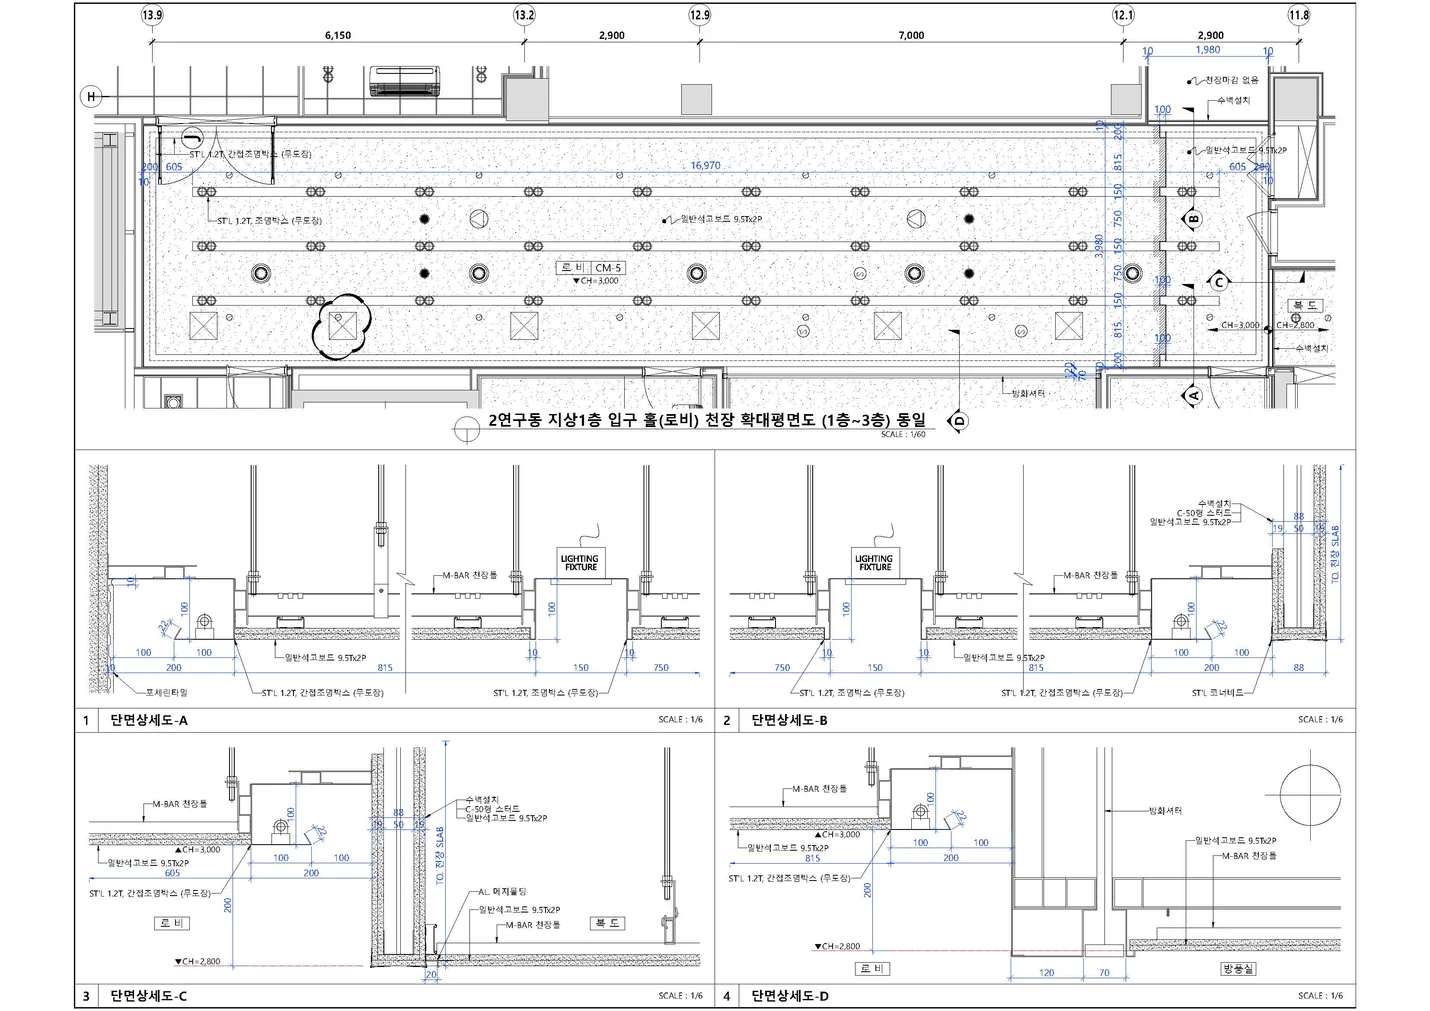Click the 1,980 dimension in blue
1430x1011 pixels.
click(1207, 49)
